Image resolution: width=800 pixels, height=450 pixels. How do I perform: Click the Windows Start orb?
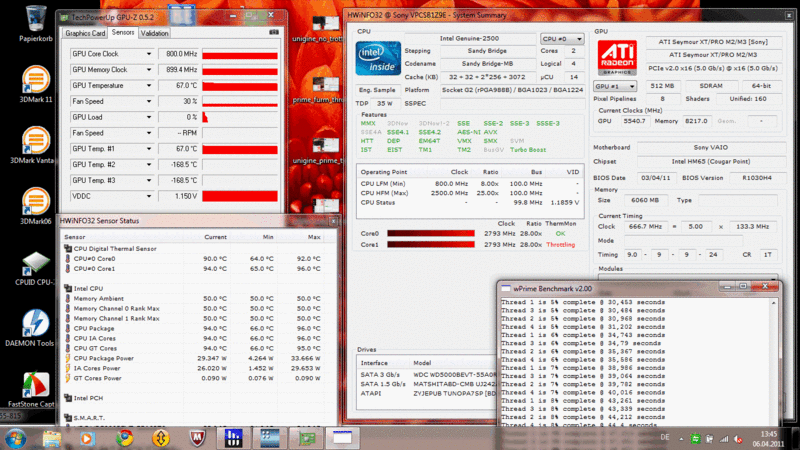pos(15,439)
